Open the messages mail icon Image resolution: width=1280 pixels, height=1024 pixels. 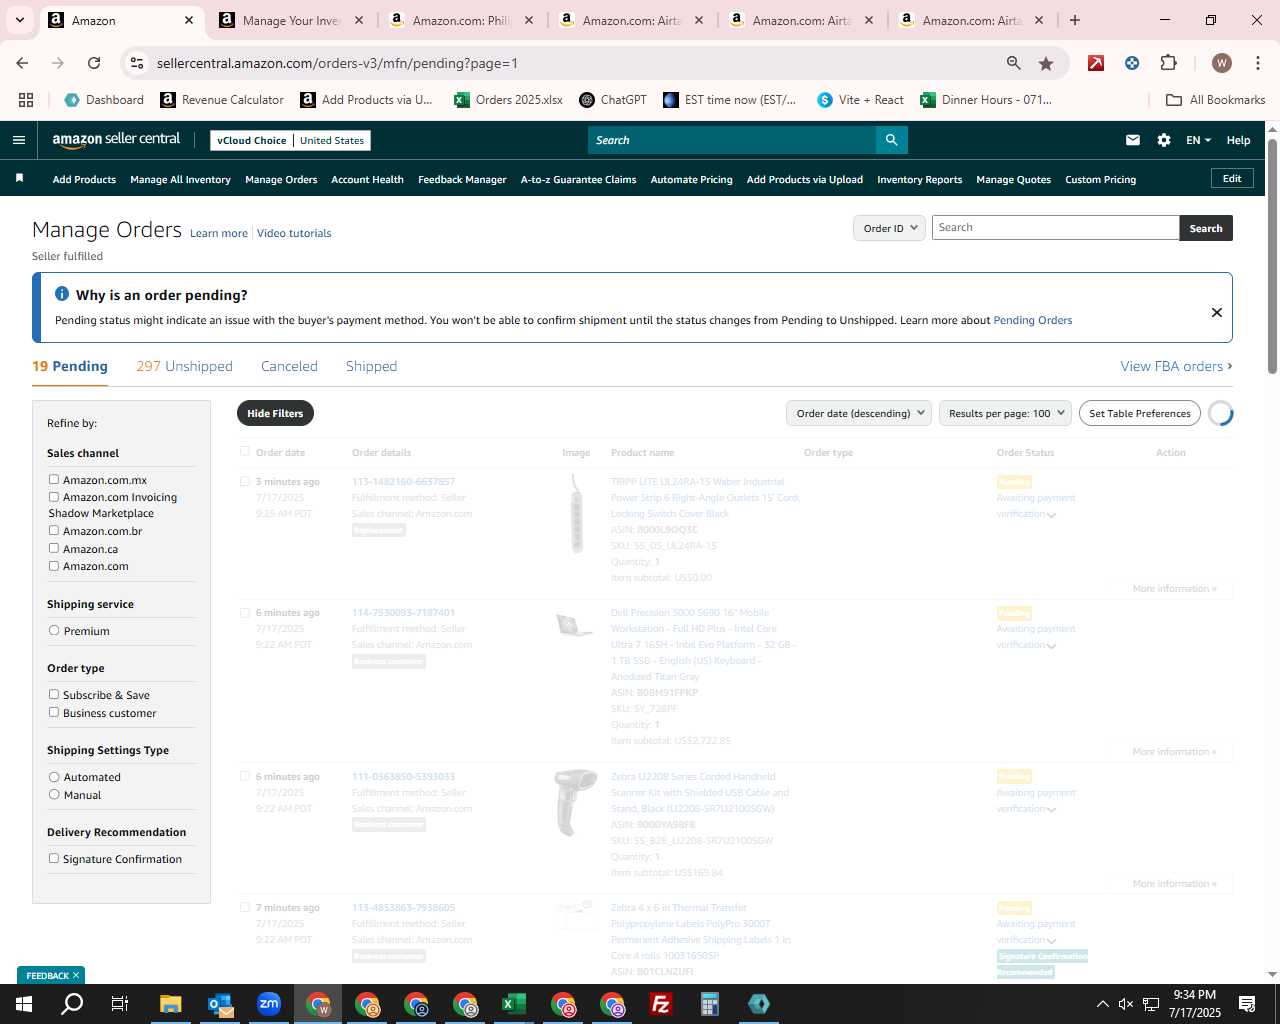coord(1133,140)
